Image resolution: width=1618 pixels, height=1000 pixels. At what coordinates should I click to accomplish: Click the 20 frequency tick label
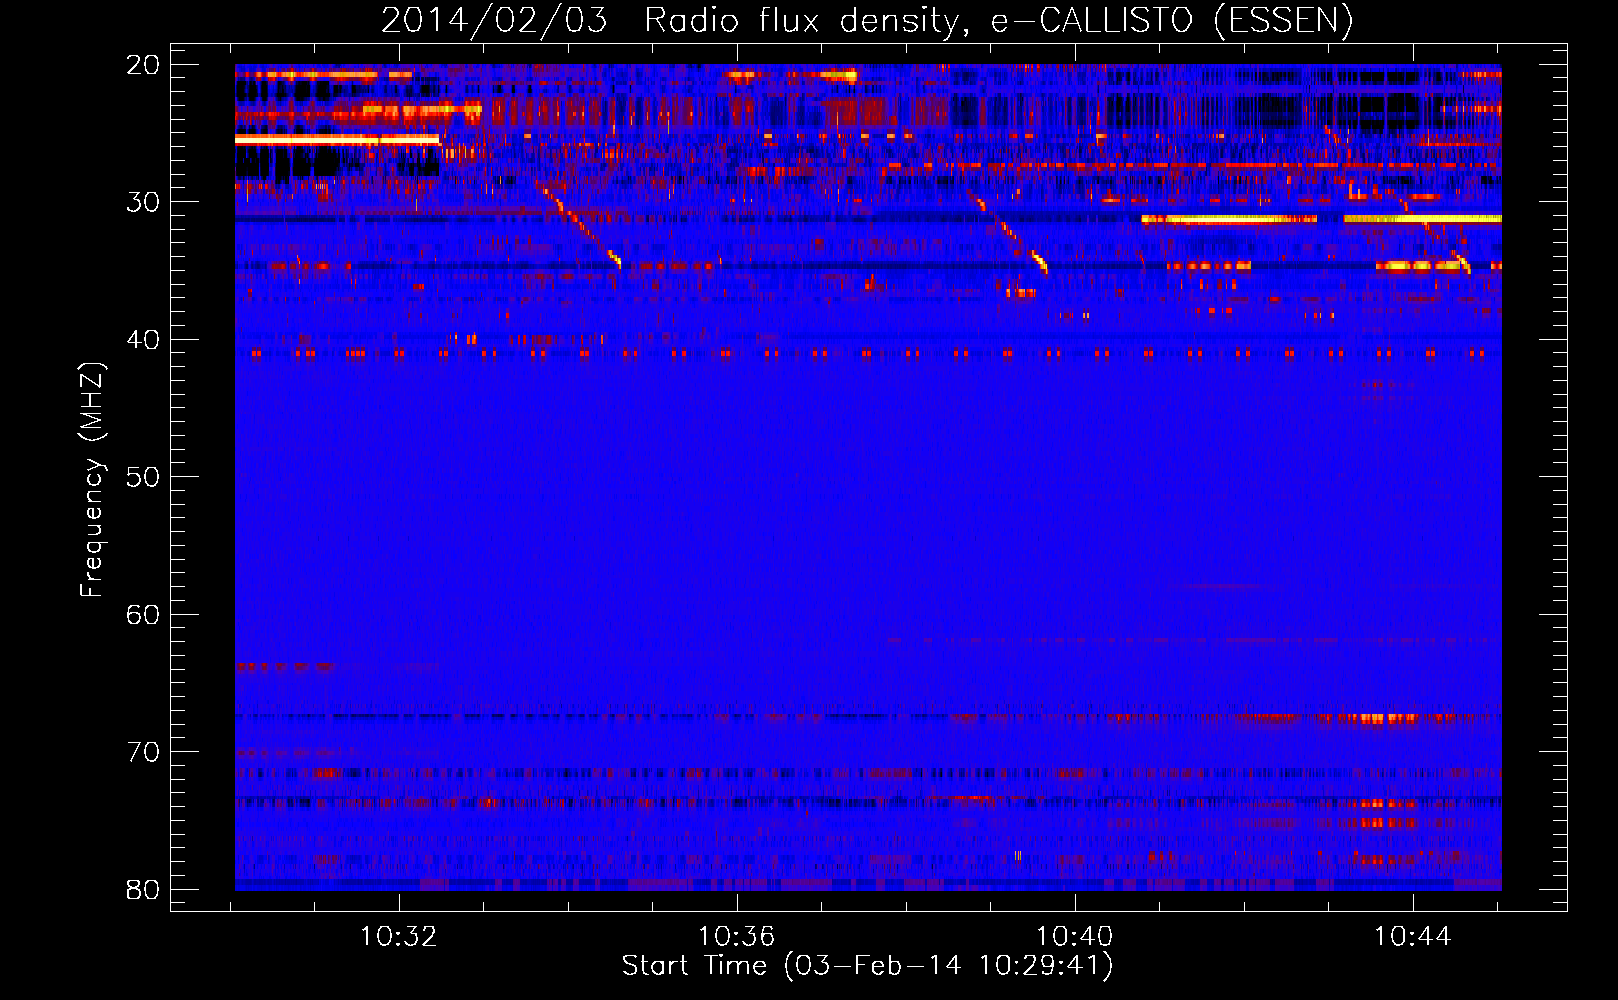143,65
